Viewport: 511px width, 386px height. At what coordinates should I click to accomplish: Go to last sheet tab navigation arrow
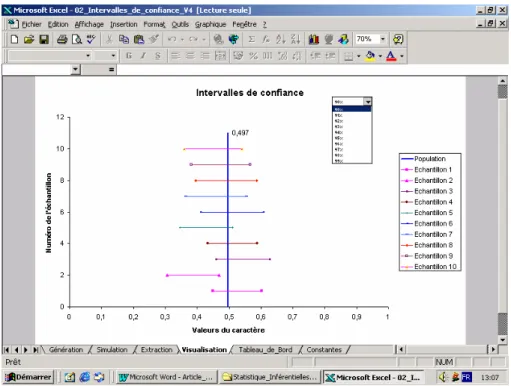pyautogui.click(x=36, y=350)
